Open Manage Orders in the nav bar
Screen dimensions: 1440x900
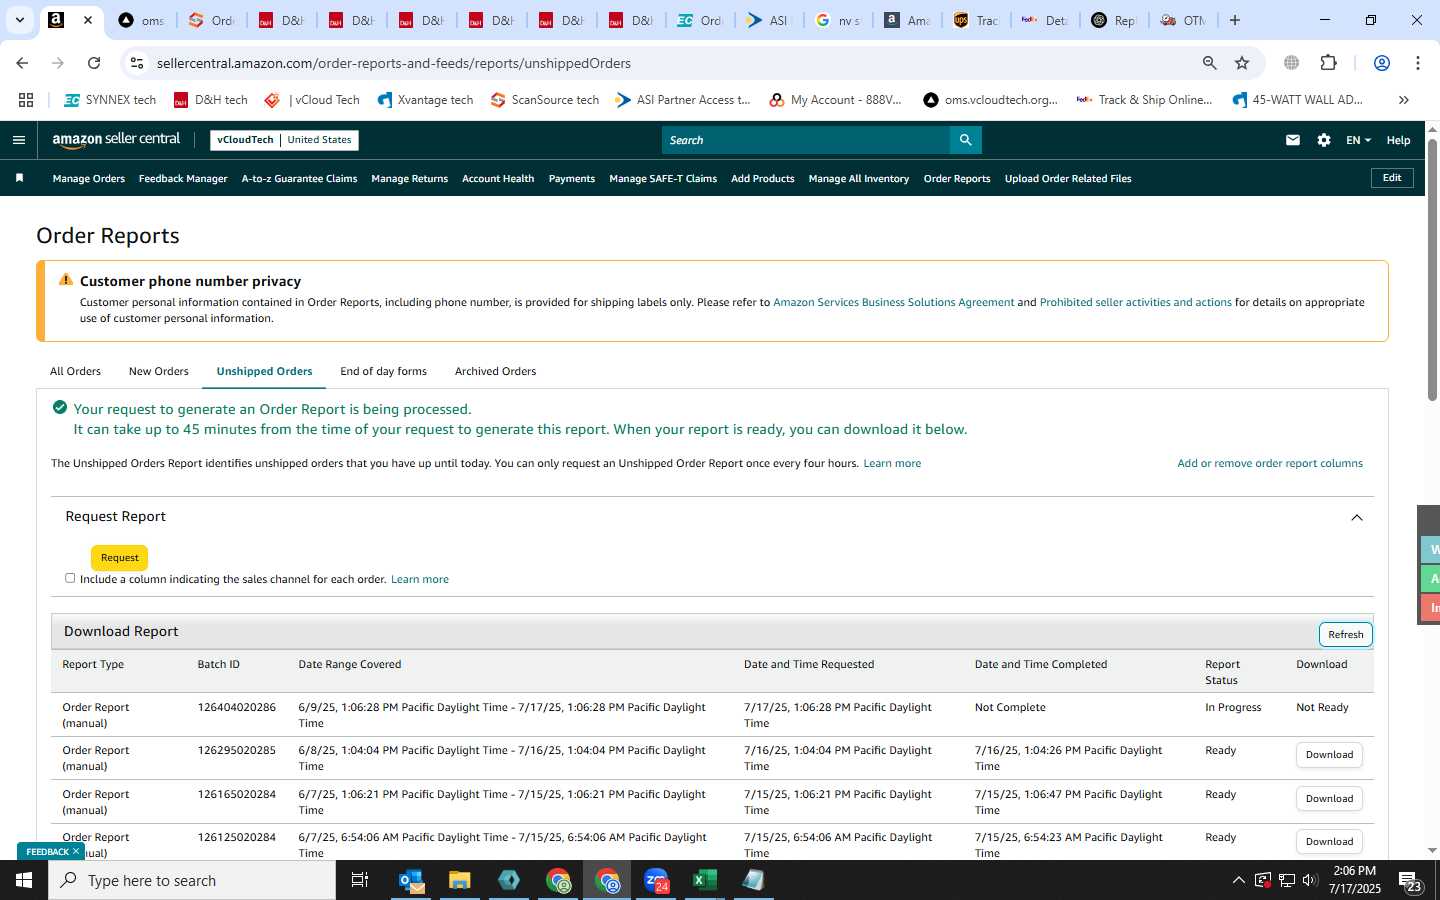click(x=88, y=179)
